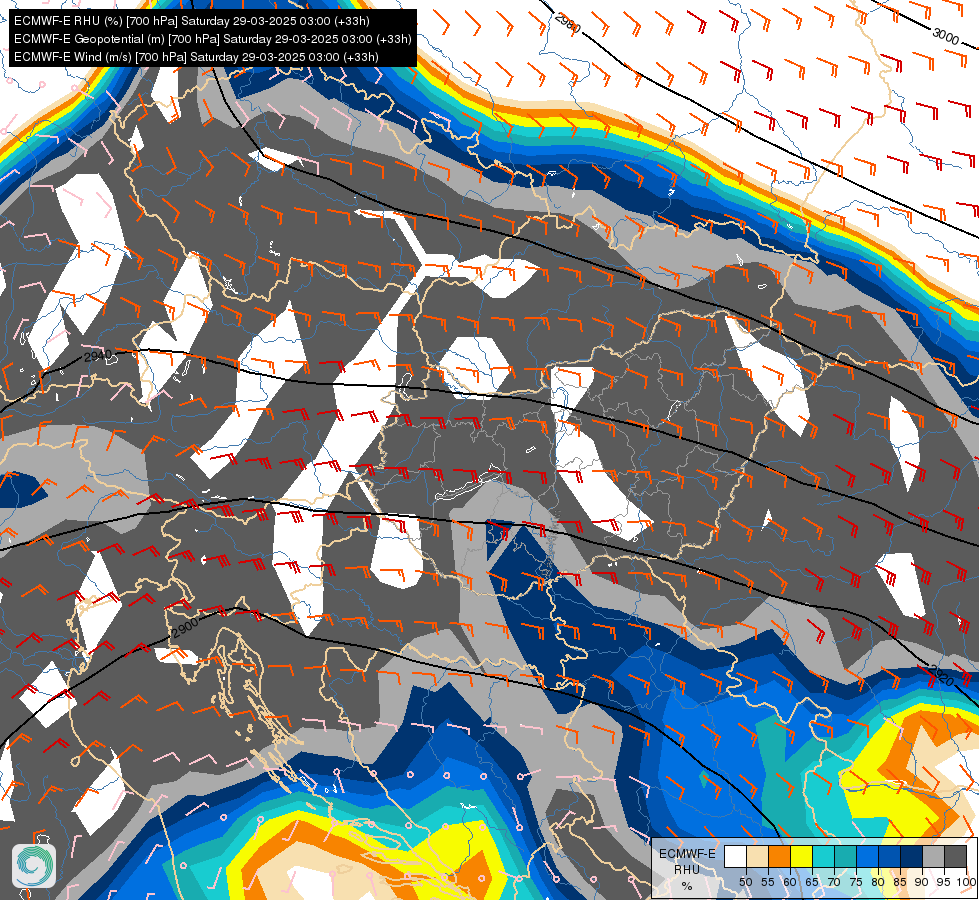
Task: Choose the bright blue 75–80% legend swatch
Action: point(867,856)
